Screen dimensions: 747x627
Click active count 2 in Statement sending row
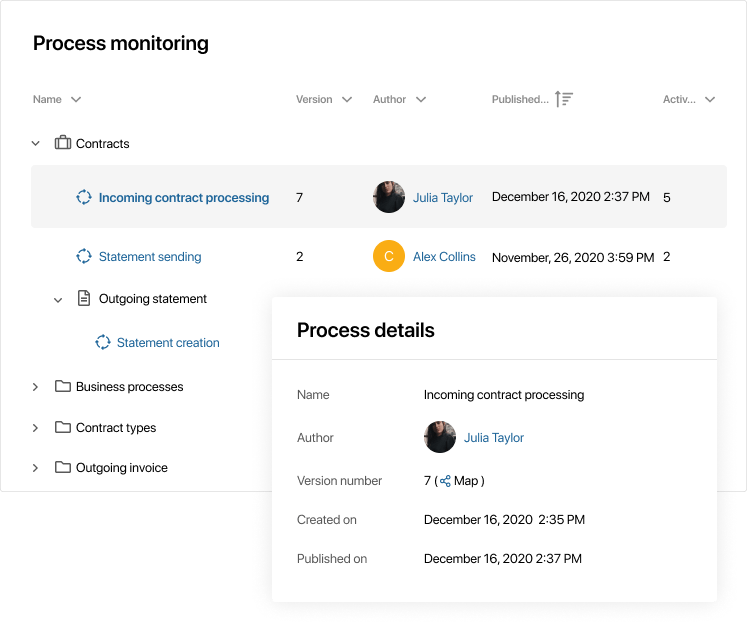pos(666,256)
